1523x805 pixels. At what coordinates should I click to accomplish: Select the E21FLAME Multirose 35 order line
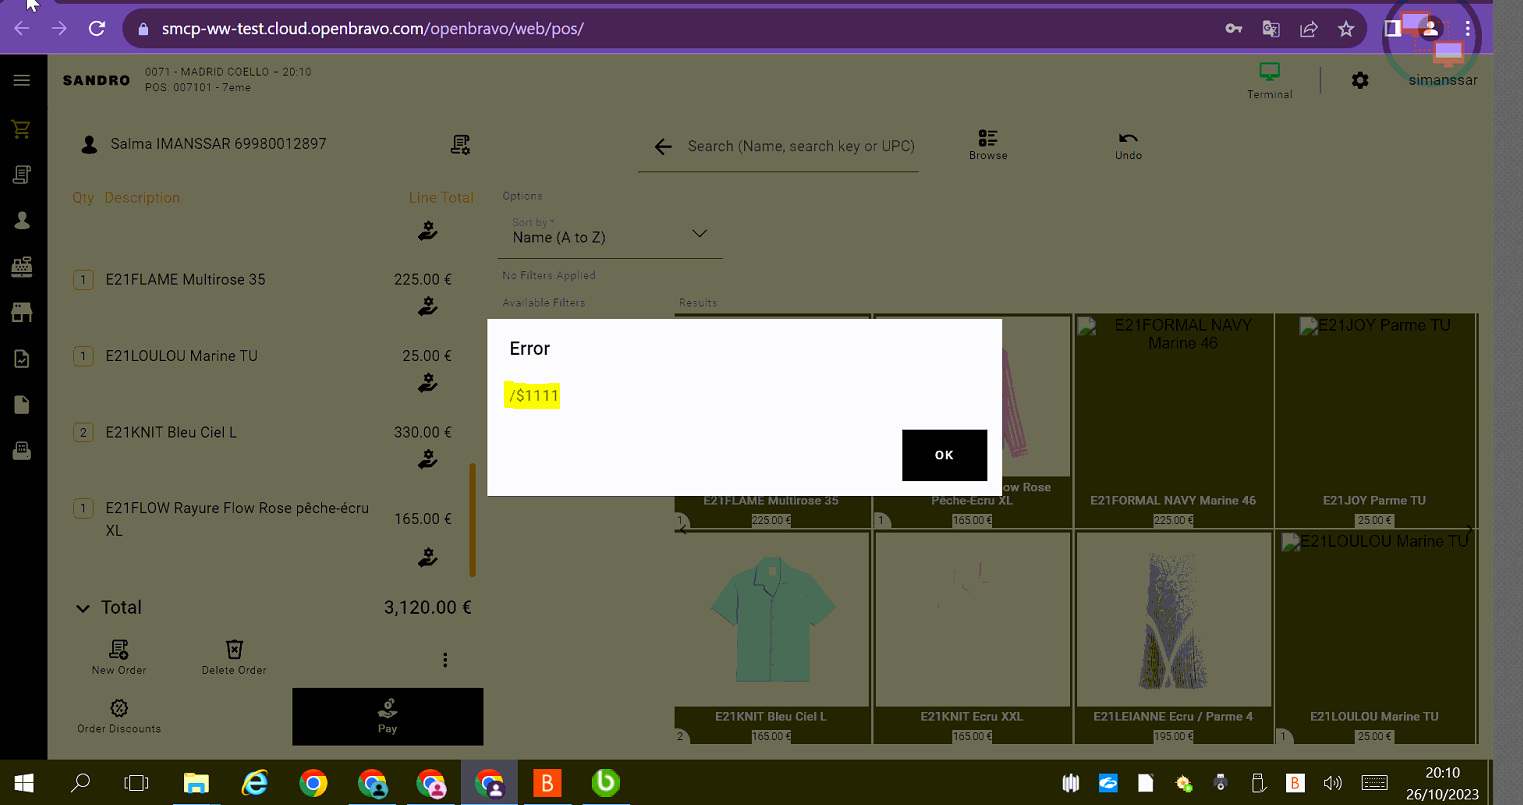pos(186,280)
